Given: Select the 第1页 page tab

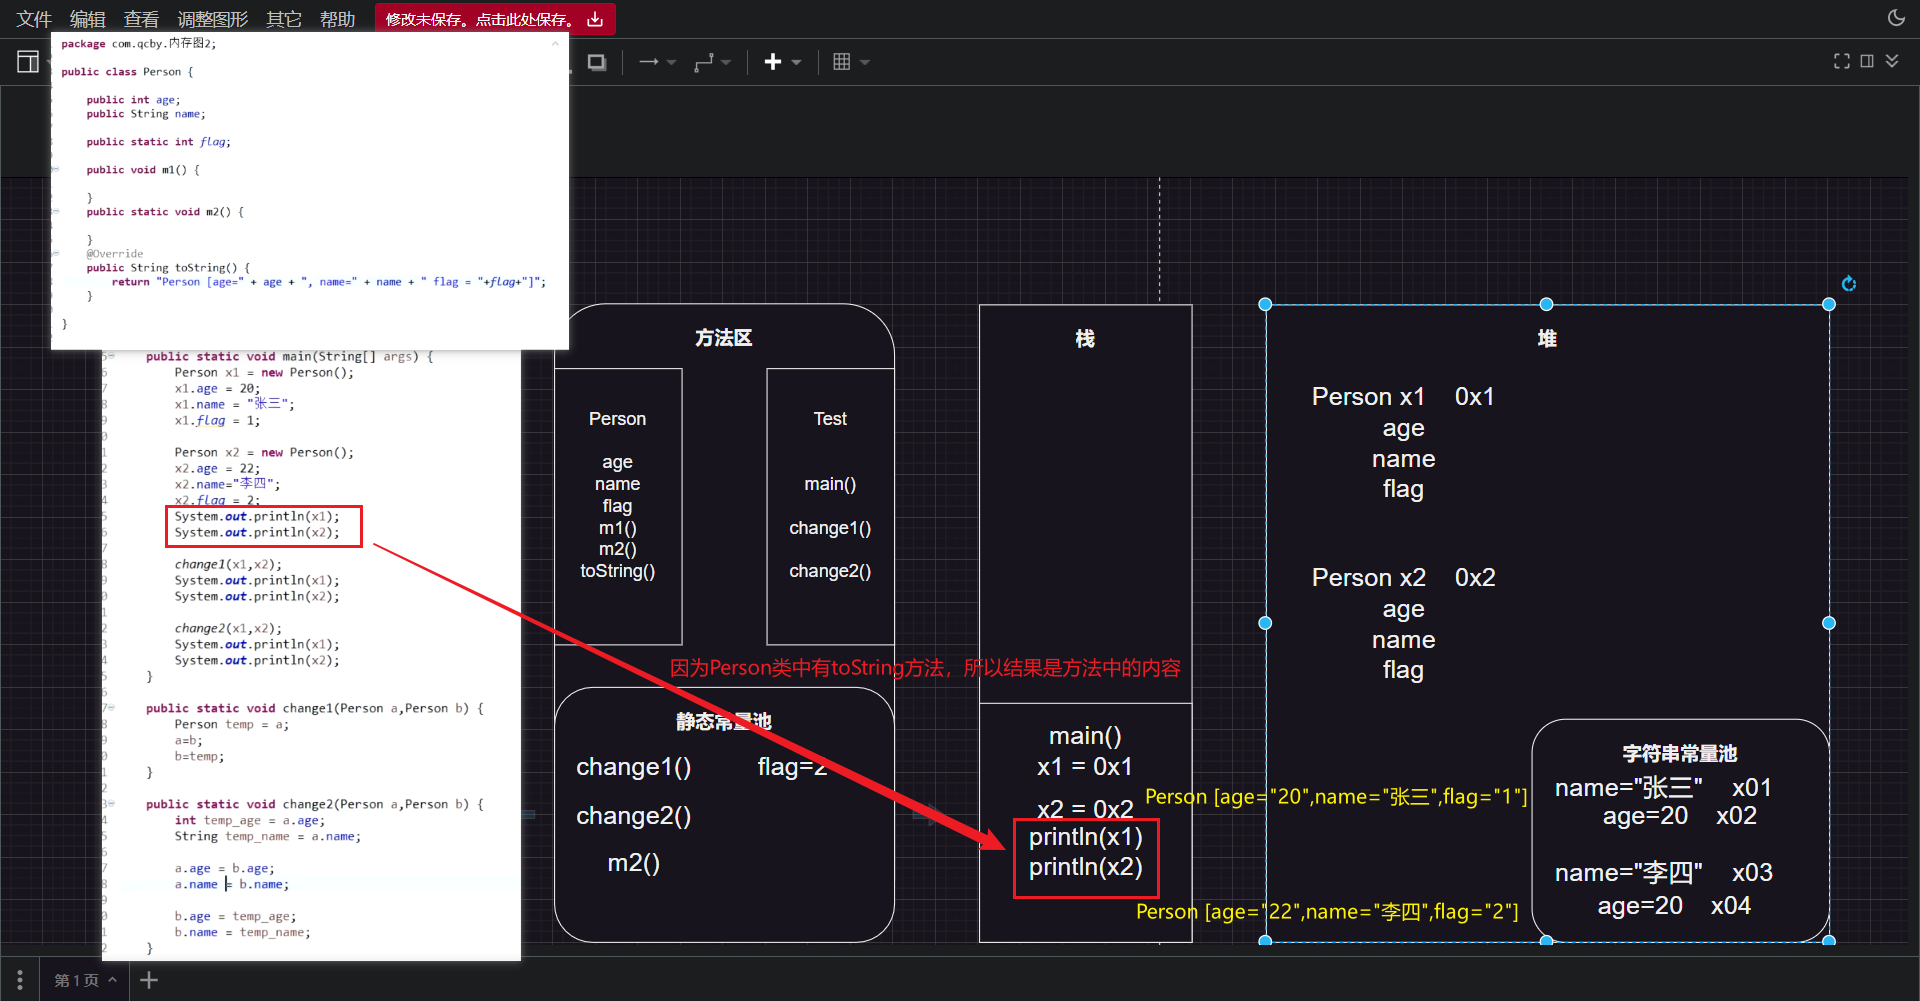Looking at the screenshot, I should pyautogui.click(x=85, y=980).
